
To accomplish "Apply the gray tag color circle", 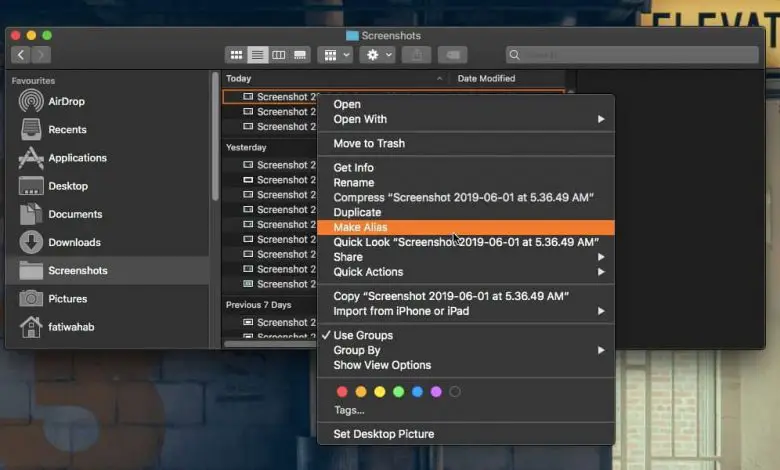I will pyautogui.click(x=455, y=392).
